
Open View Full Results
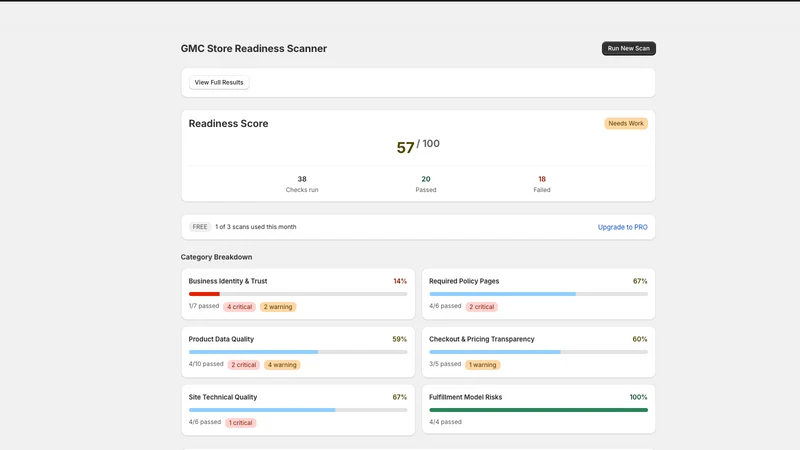[x=219, y=82]
